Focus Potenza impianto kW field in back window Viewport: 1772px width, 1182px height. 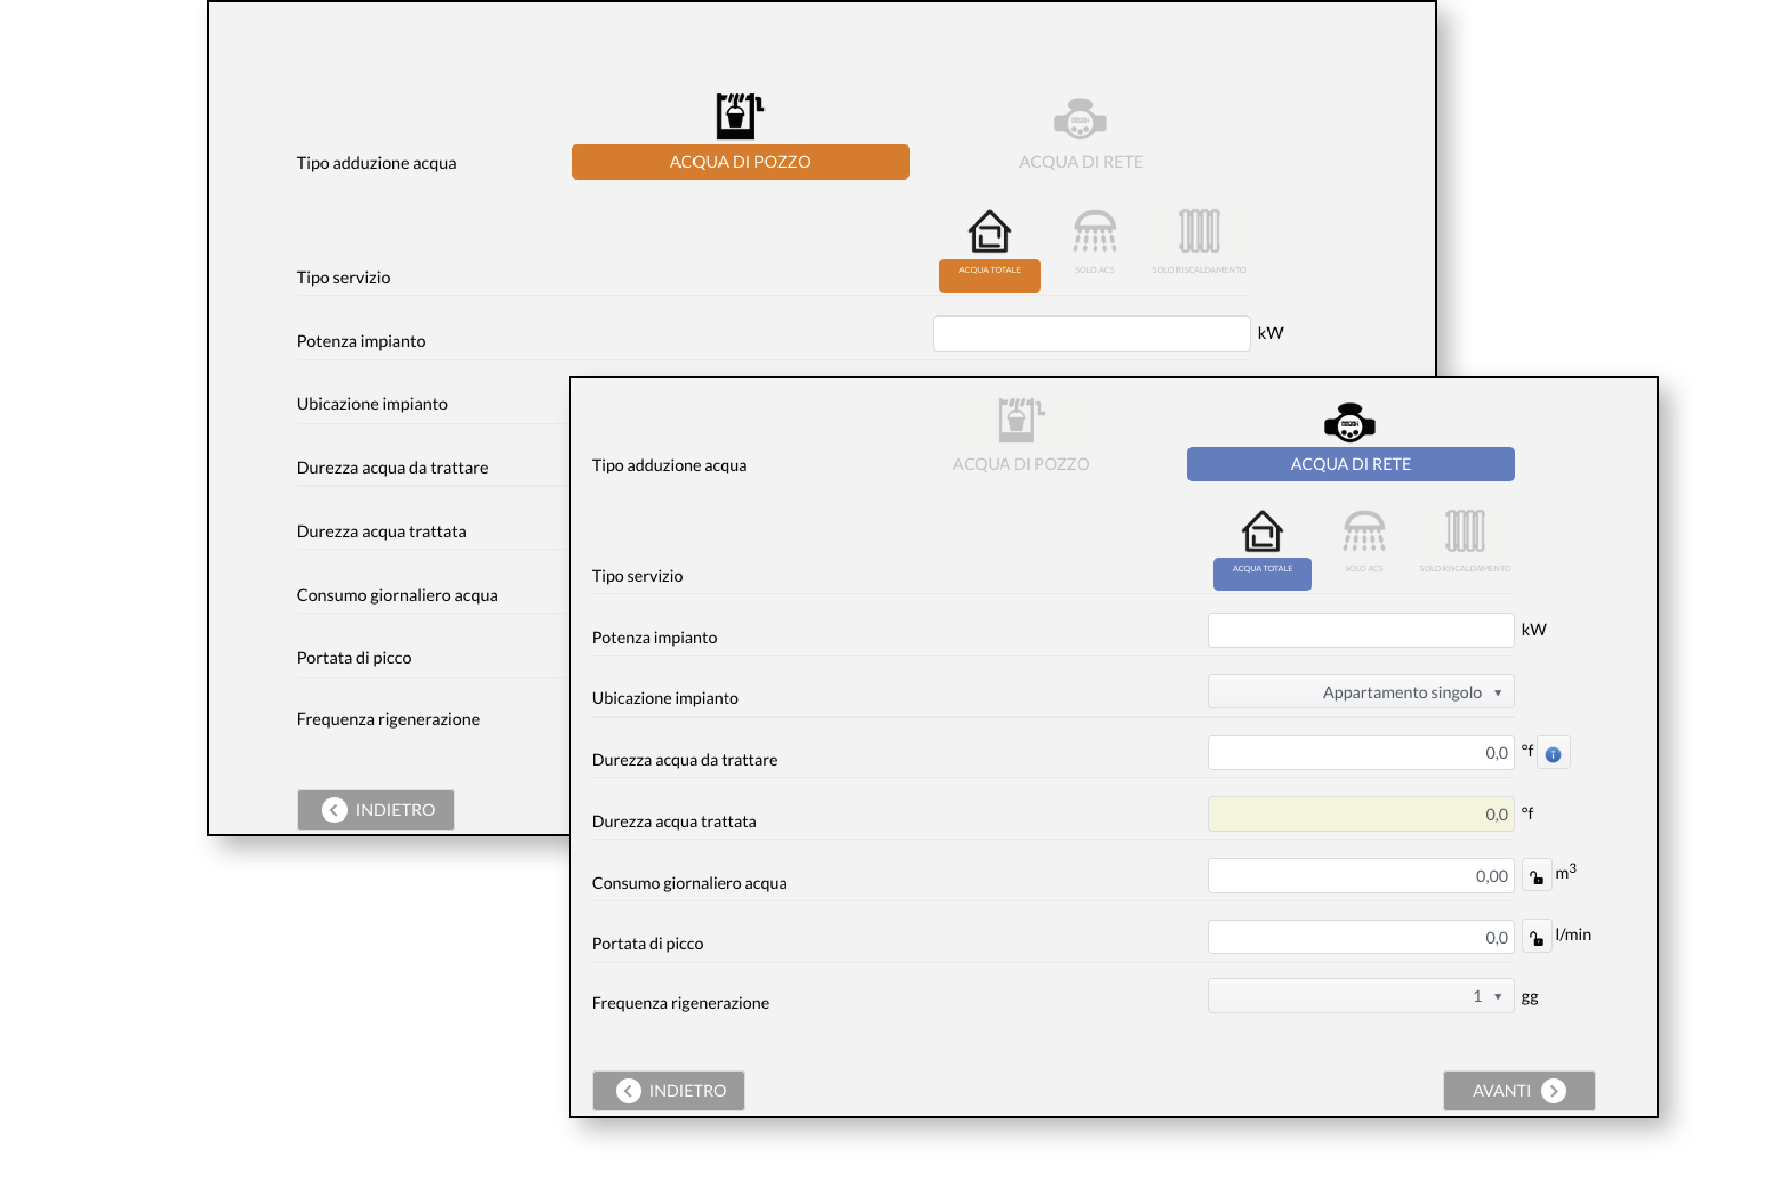coord(1091,334)
